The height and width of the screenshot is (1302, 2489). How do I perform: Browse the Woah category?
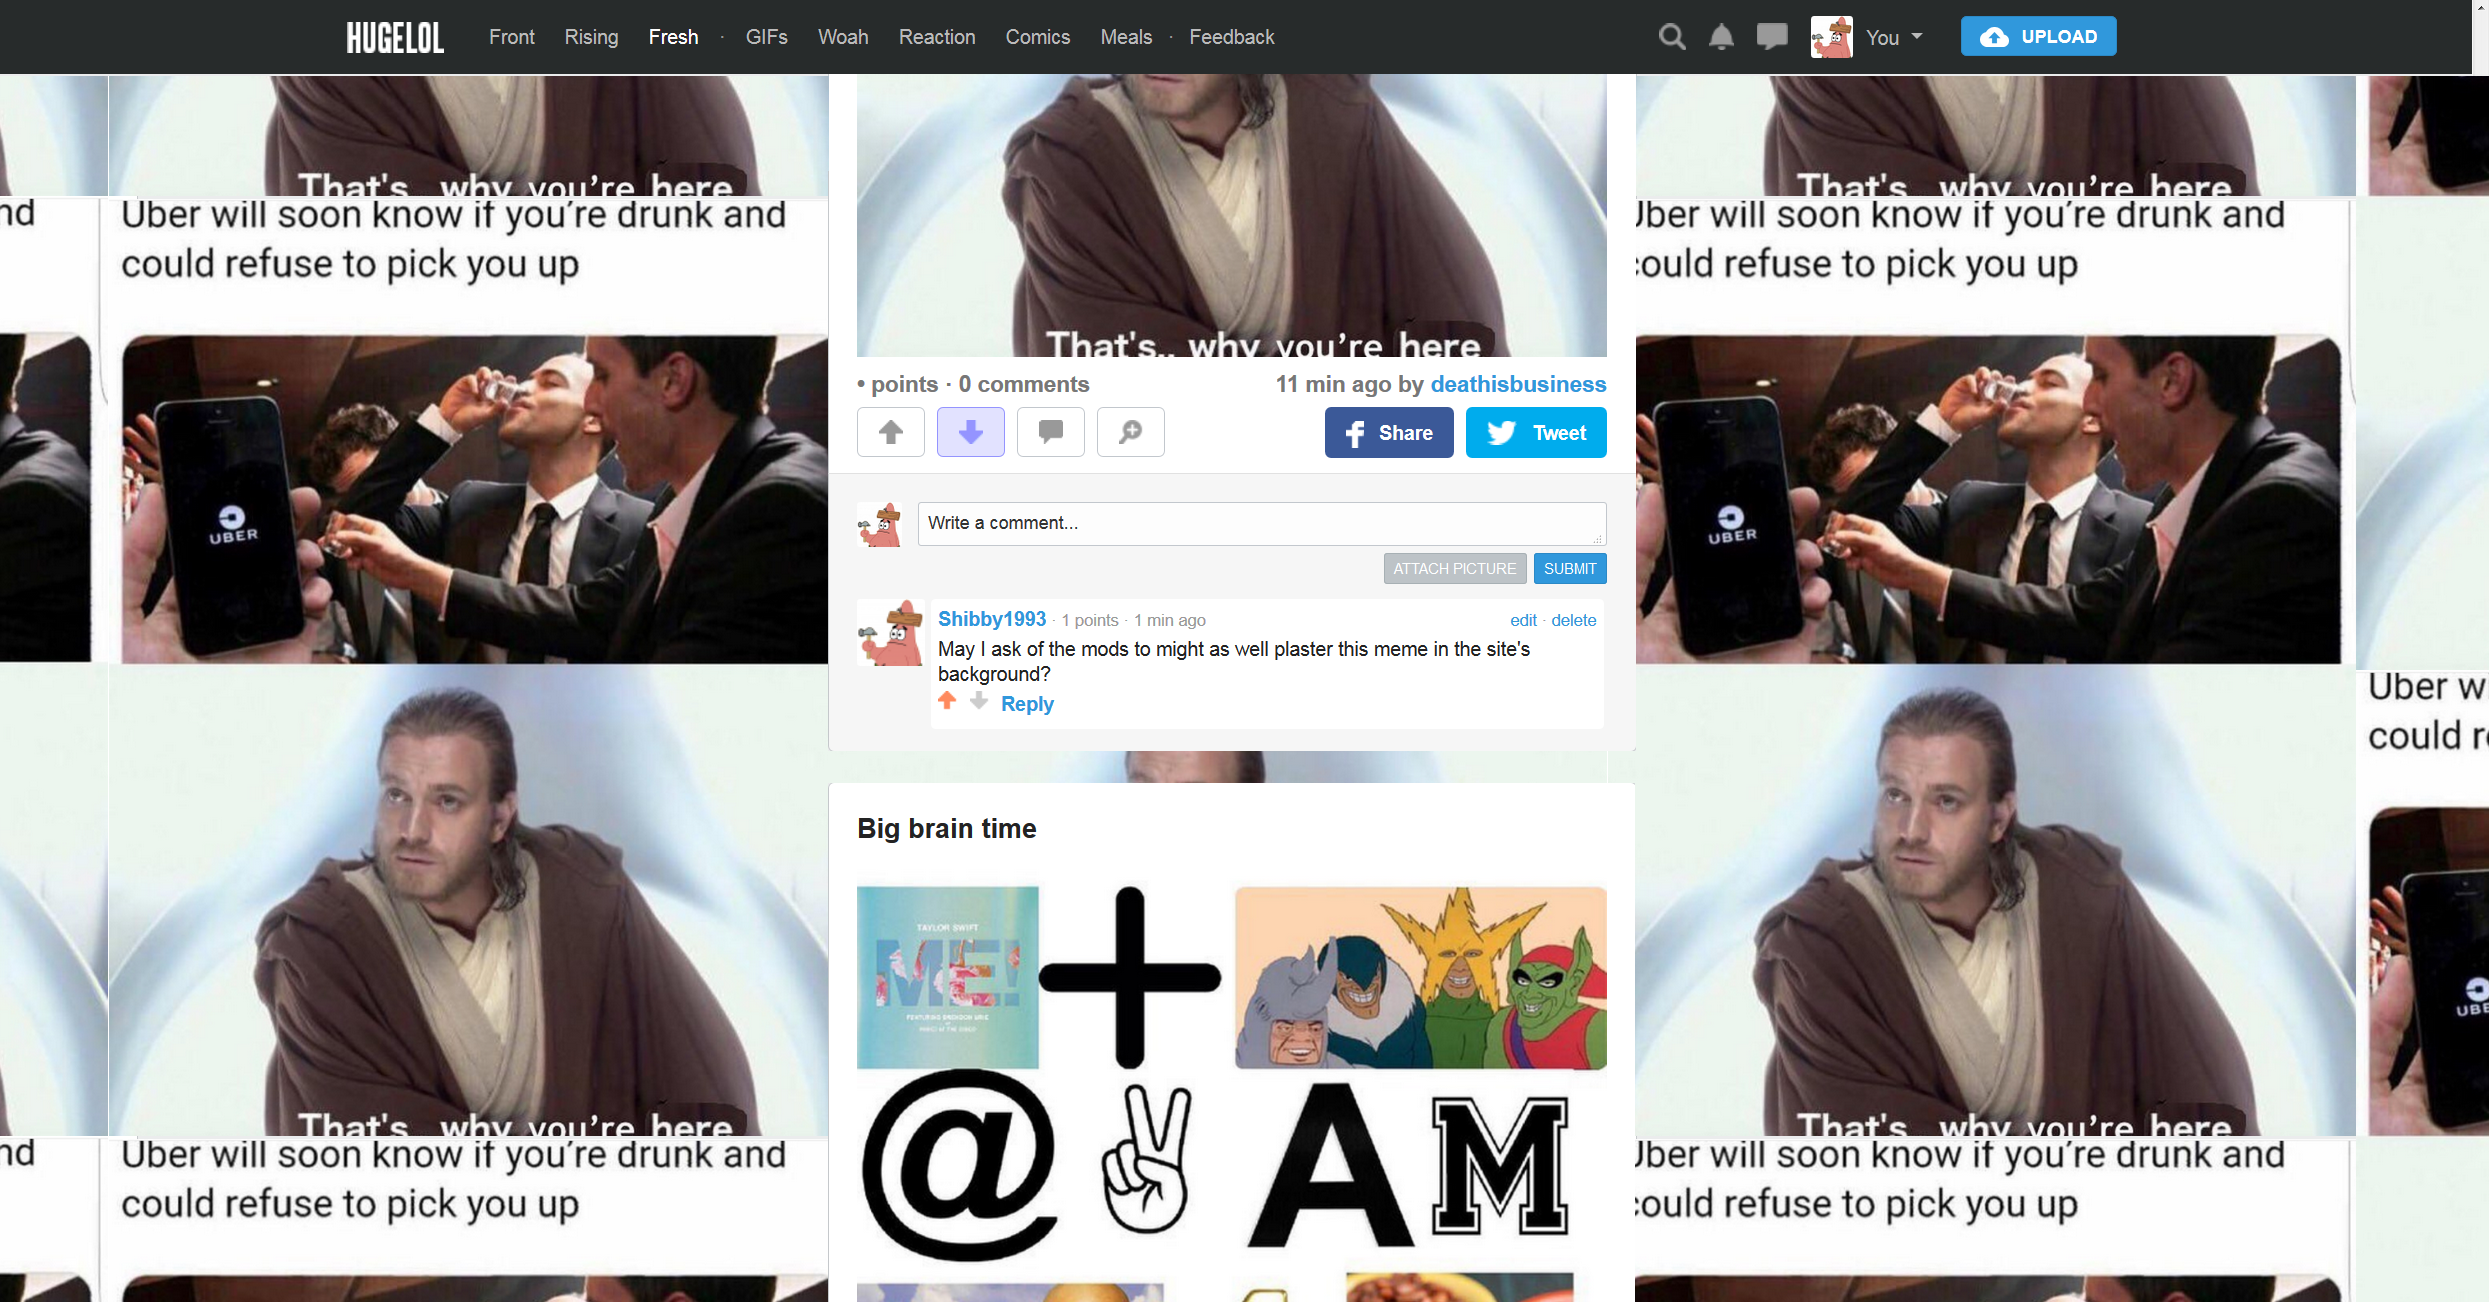tap(843, 37)
